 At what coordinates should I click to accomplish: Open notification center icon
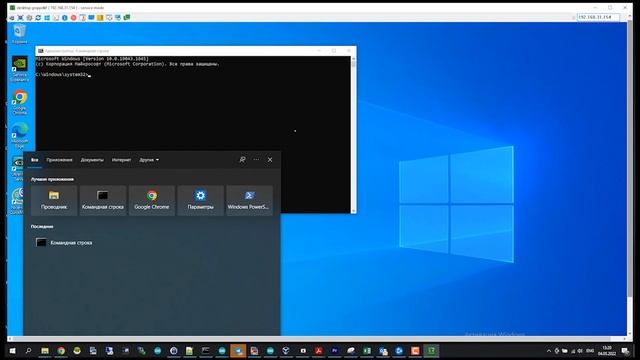(625, 351)
